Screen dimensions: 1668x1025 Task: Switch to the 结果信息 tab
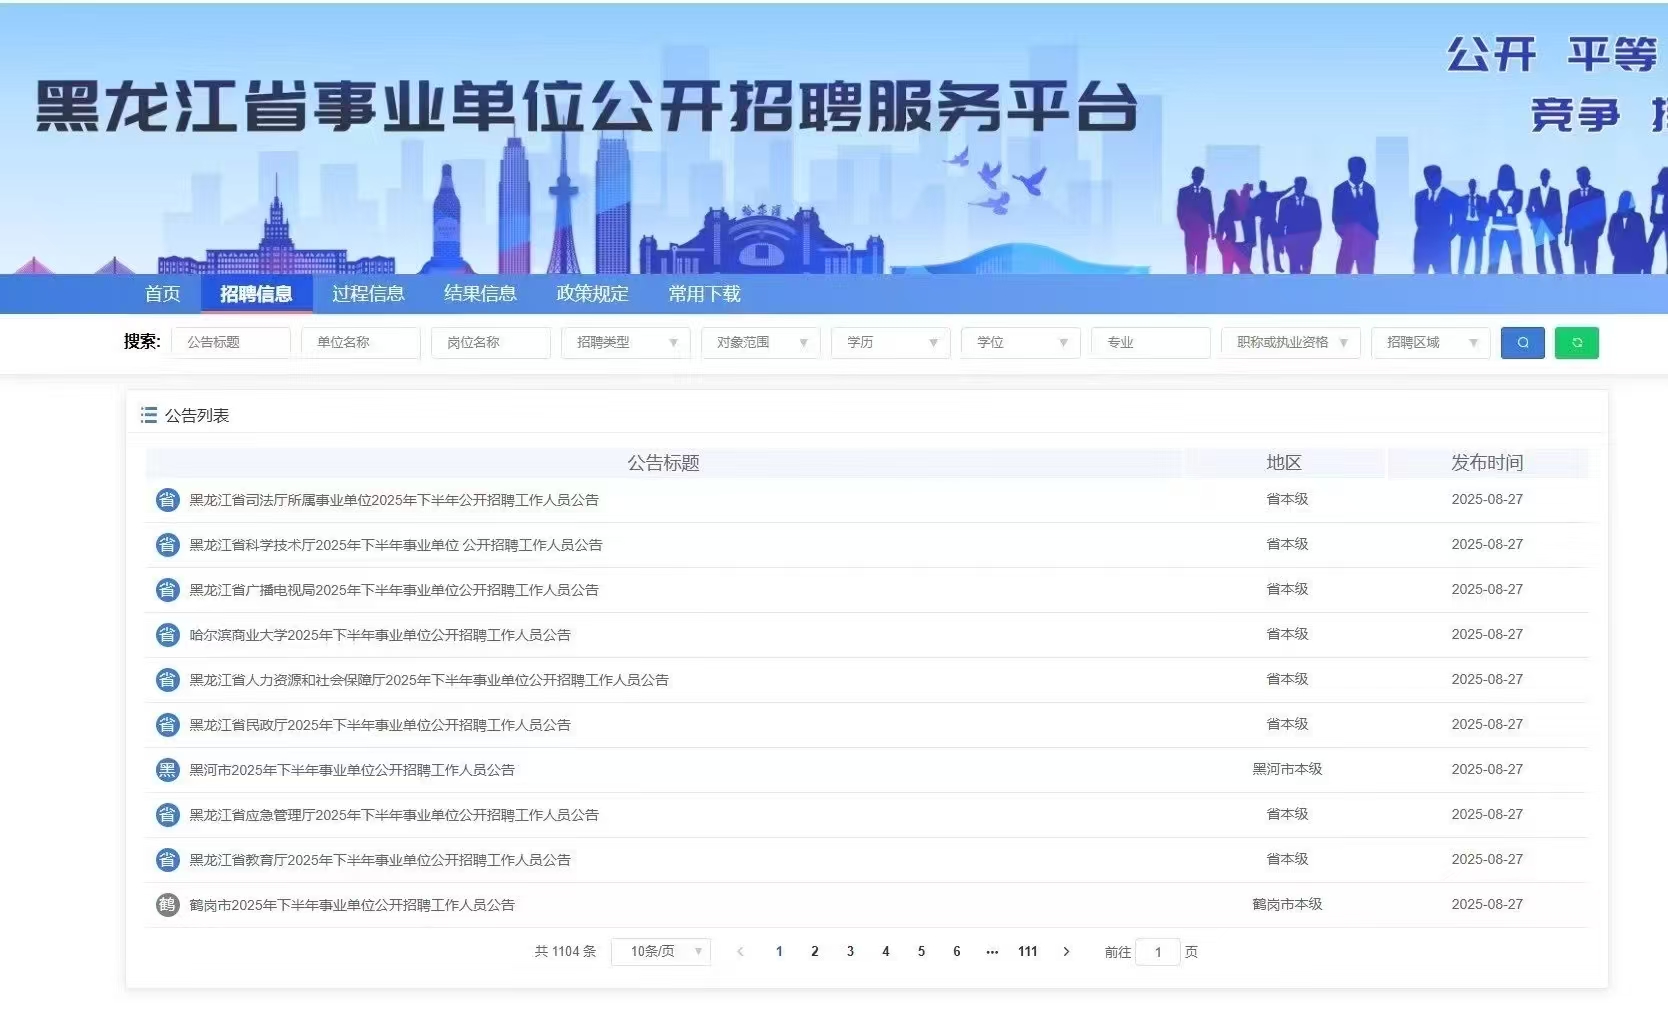[481, 293]
